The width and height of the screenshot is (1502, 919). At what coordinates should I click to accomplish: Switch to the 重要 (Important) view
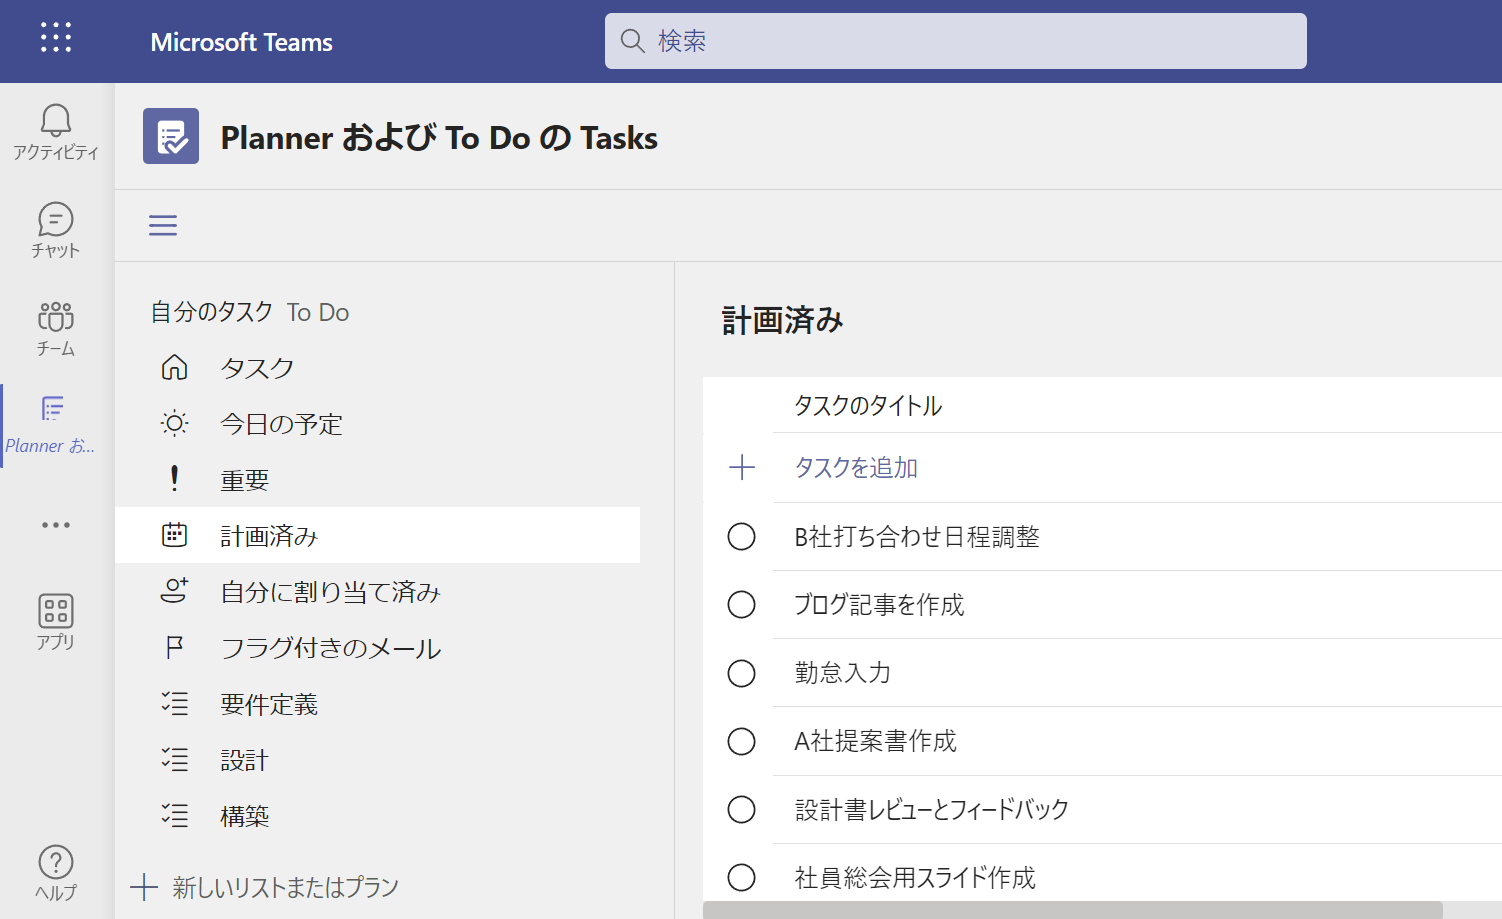point(244,479)
